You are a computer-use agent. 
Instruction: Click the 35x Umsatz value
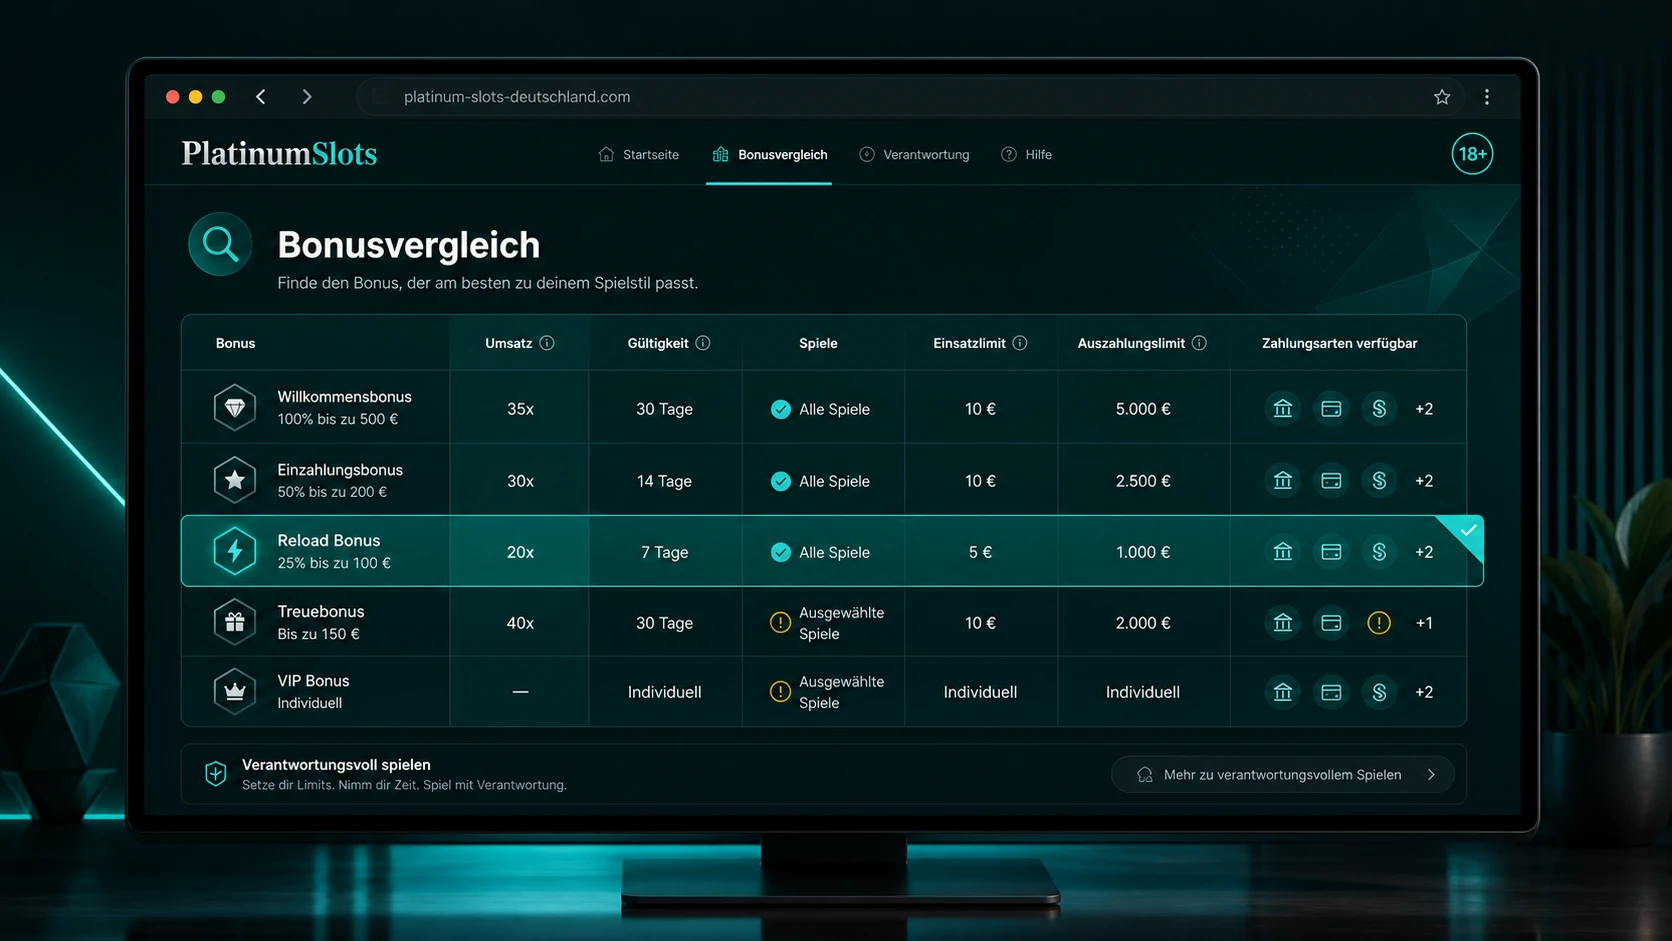tap(520, 408)
